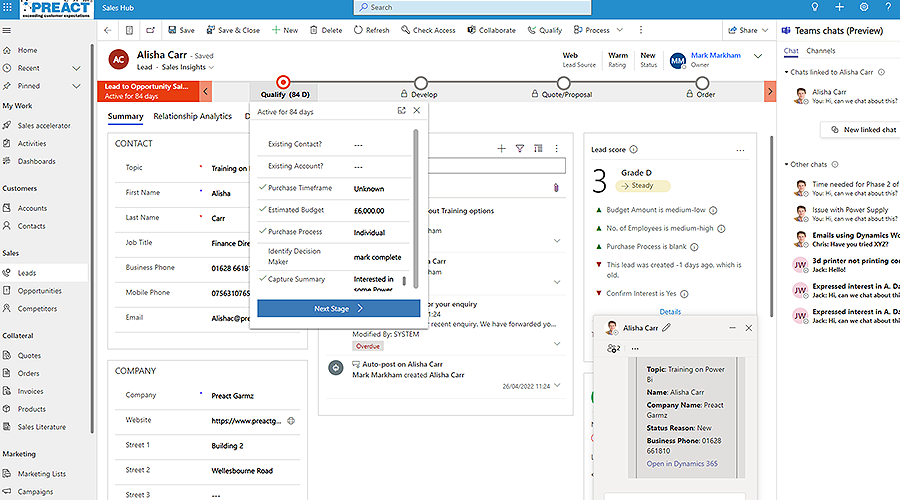
Task: Open timeline filter funnel icon
Action: coord(519,149)
